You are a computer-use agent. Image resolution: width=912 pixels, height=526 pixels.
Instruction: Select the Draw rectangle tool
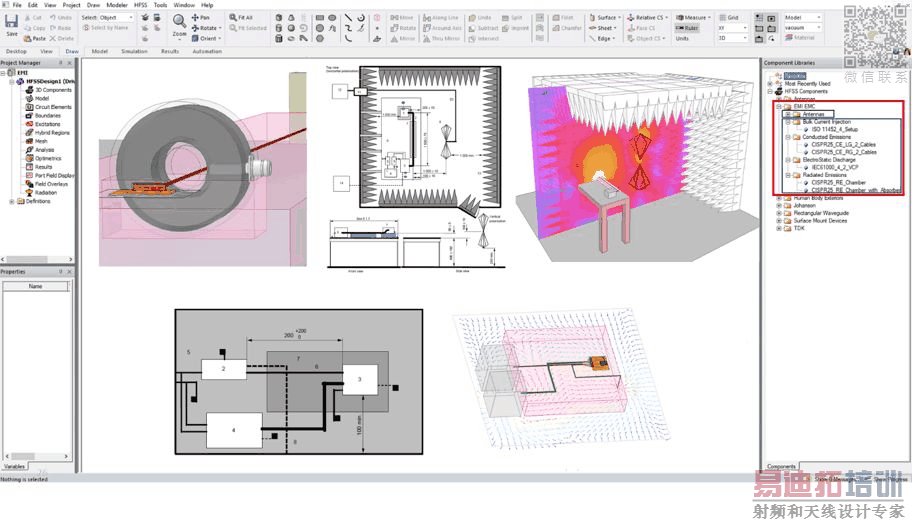tap(320, 17)
